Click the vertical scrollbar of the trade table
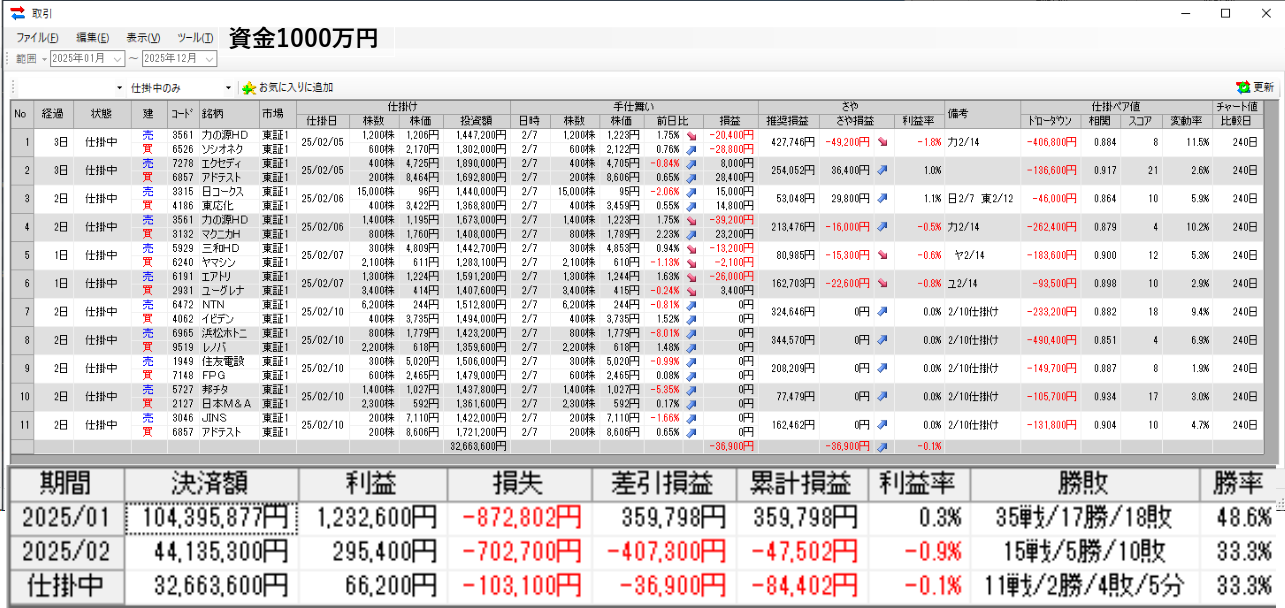 click(1271, 280)
